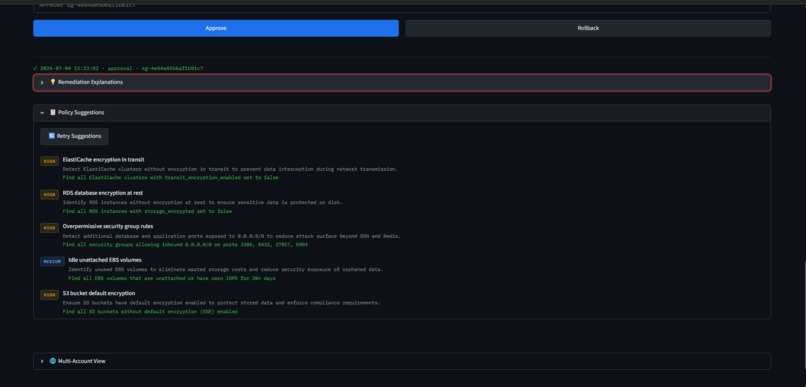Expand the Remediation Explanations section chevron

[x=42, y=82]
